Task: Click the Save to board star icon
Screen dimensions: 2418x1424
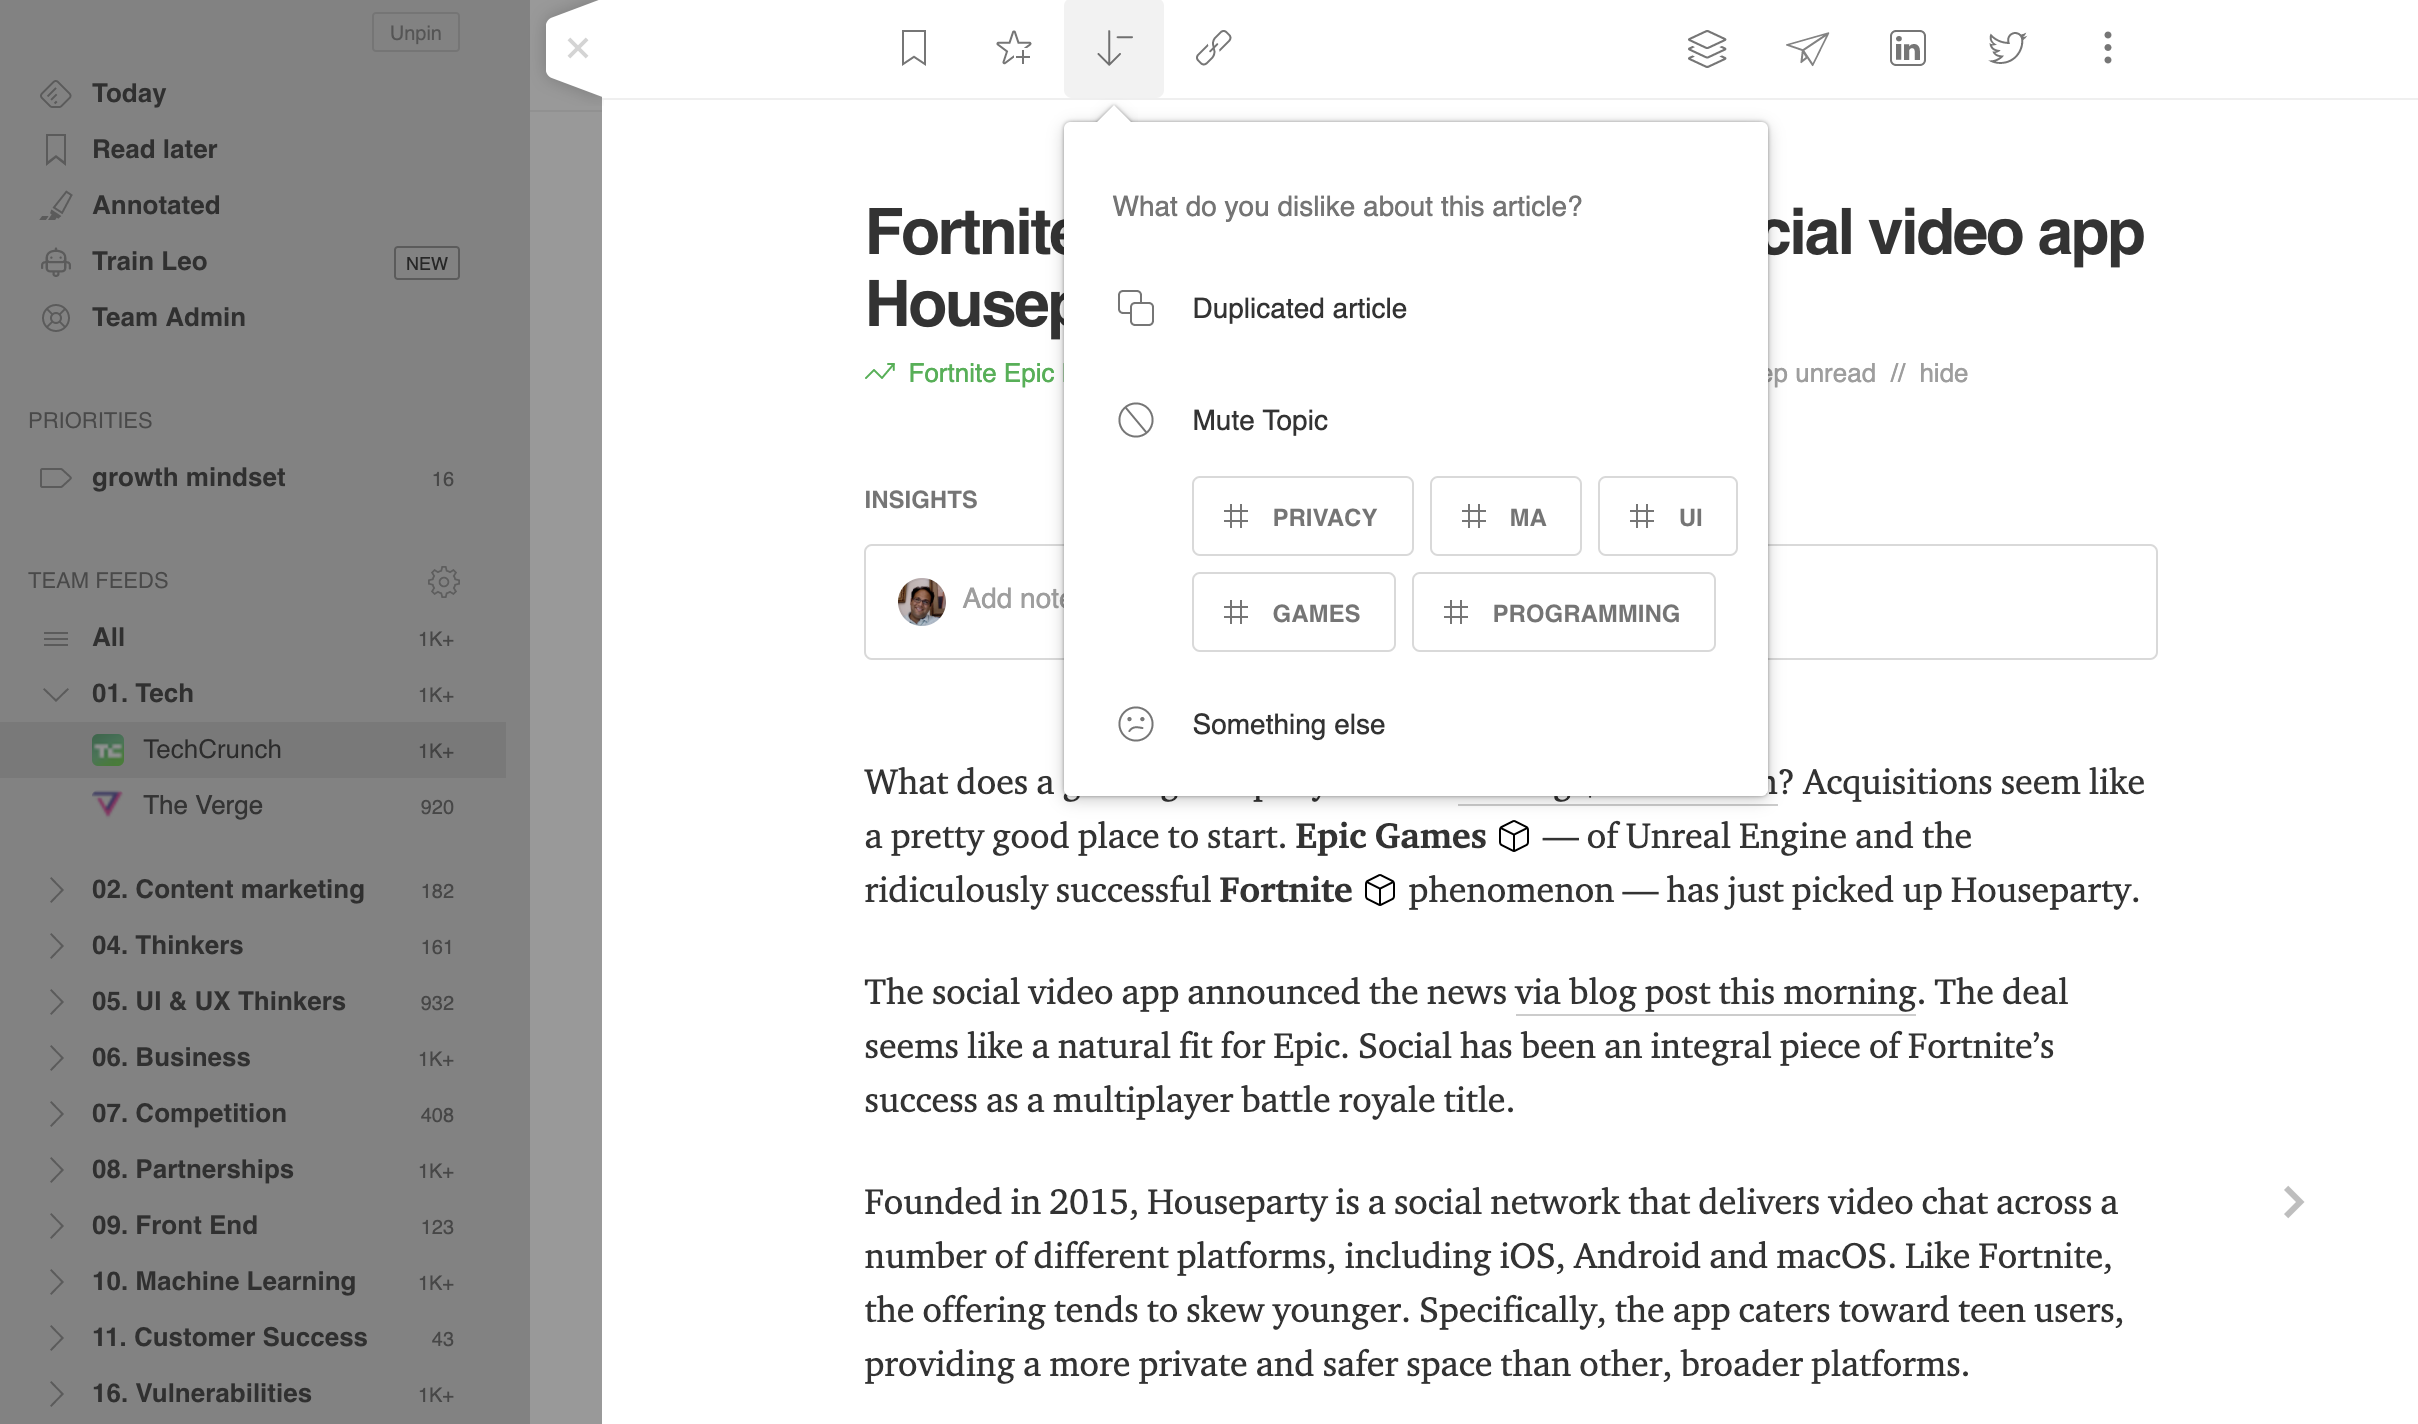Action: pyautogui.click(x=1013, y=48)
